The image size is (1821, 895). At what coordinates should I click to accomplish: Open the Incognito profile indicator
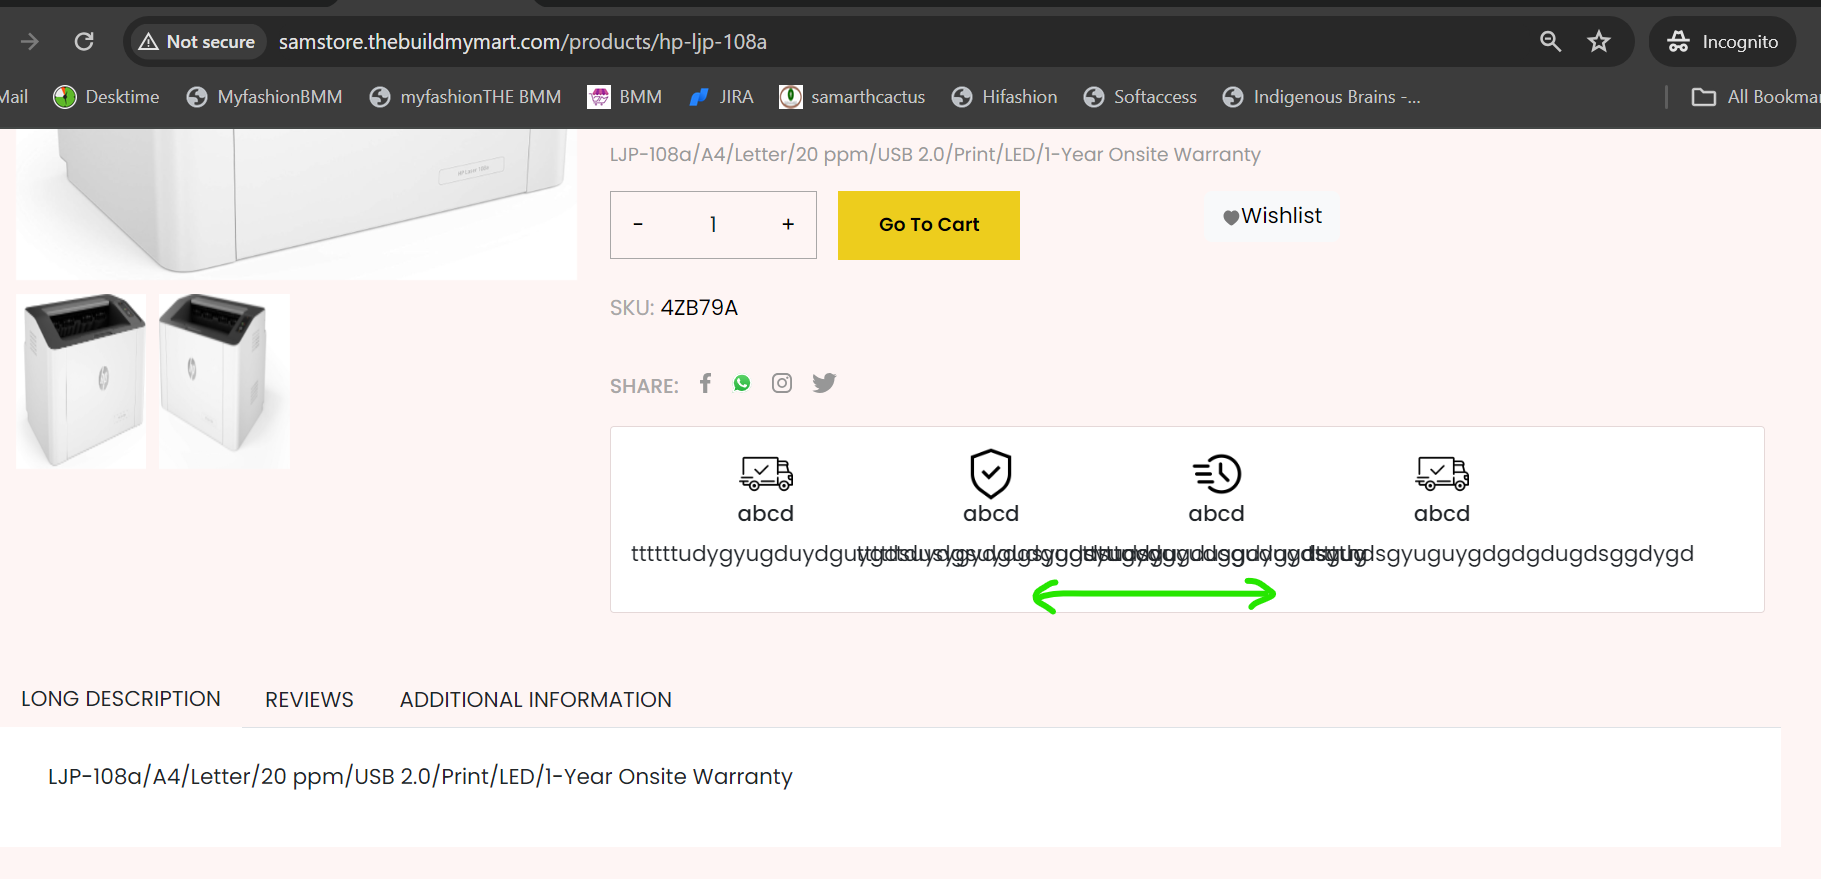click(x=1722, y=42)
